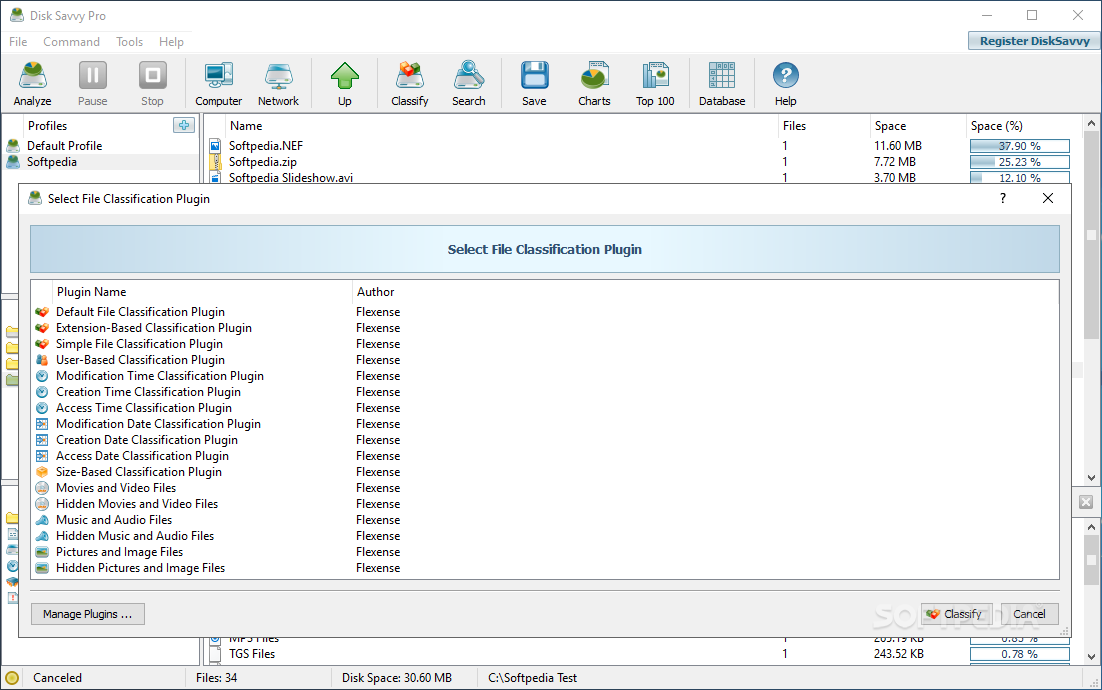Click the Movies and Video Files icon

click(x=42, y=488)
